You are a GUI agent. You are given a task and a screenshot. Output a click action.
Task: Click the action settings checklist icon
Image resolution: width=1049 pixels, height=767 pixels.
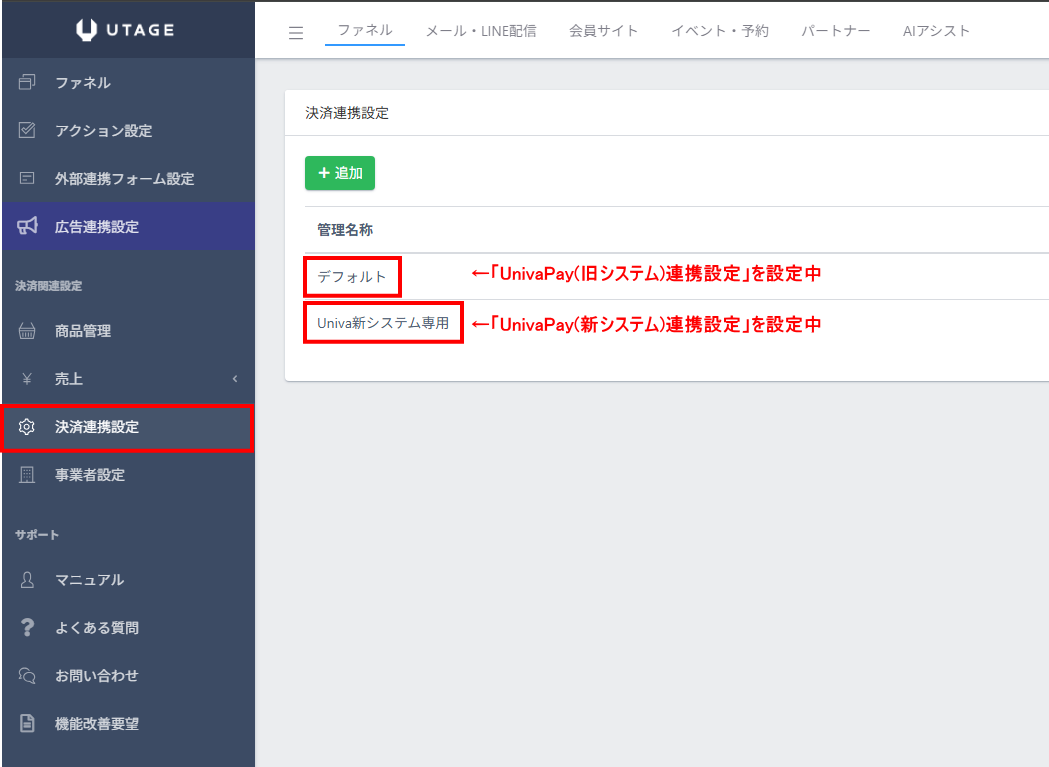tap(27, 131)
